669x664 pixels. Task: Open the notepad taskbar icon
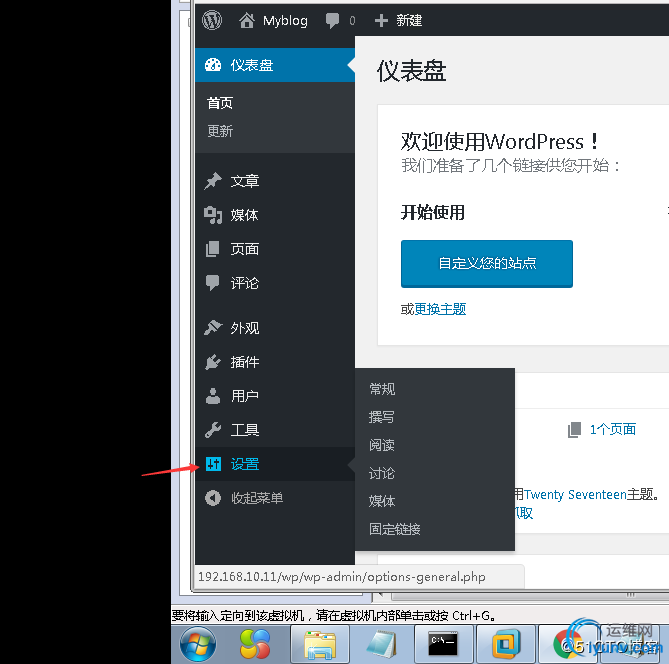(381, 645)
